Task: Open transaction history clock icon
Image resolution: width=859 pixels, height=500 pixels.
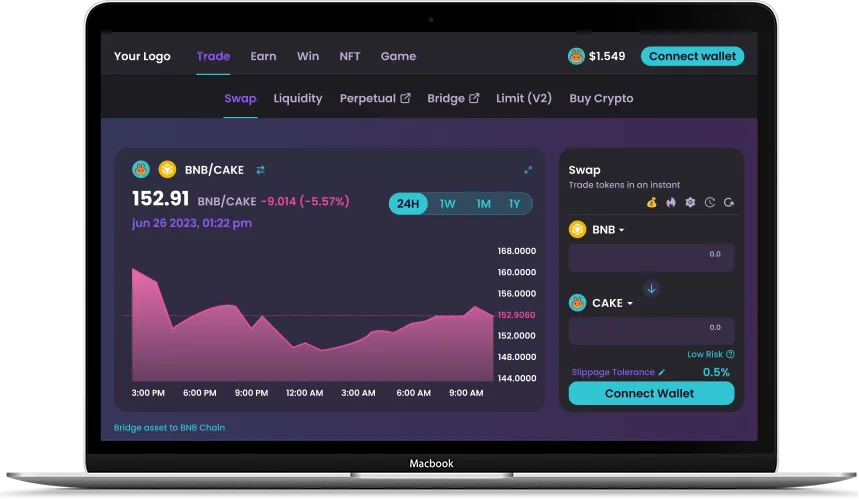Action: click(x=709, y=203)
